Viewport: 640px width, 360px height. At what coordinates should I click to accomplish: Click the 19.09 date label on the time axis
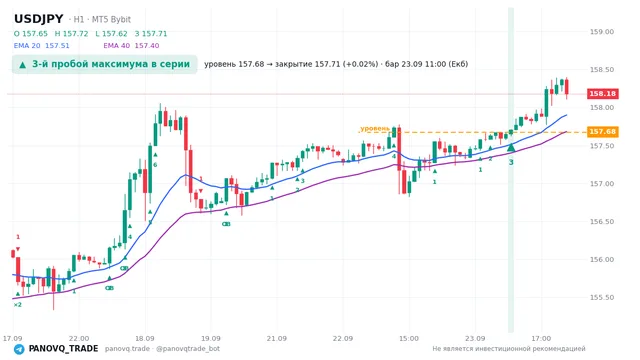tap(211, 338)
